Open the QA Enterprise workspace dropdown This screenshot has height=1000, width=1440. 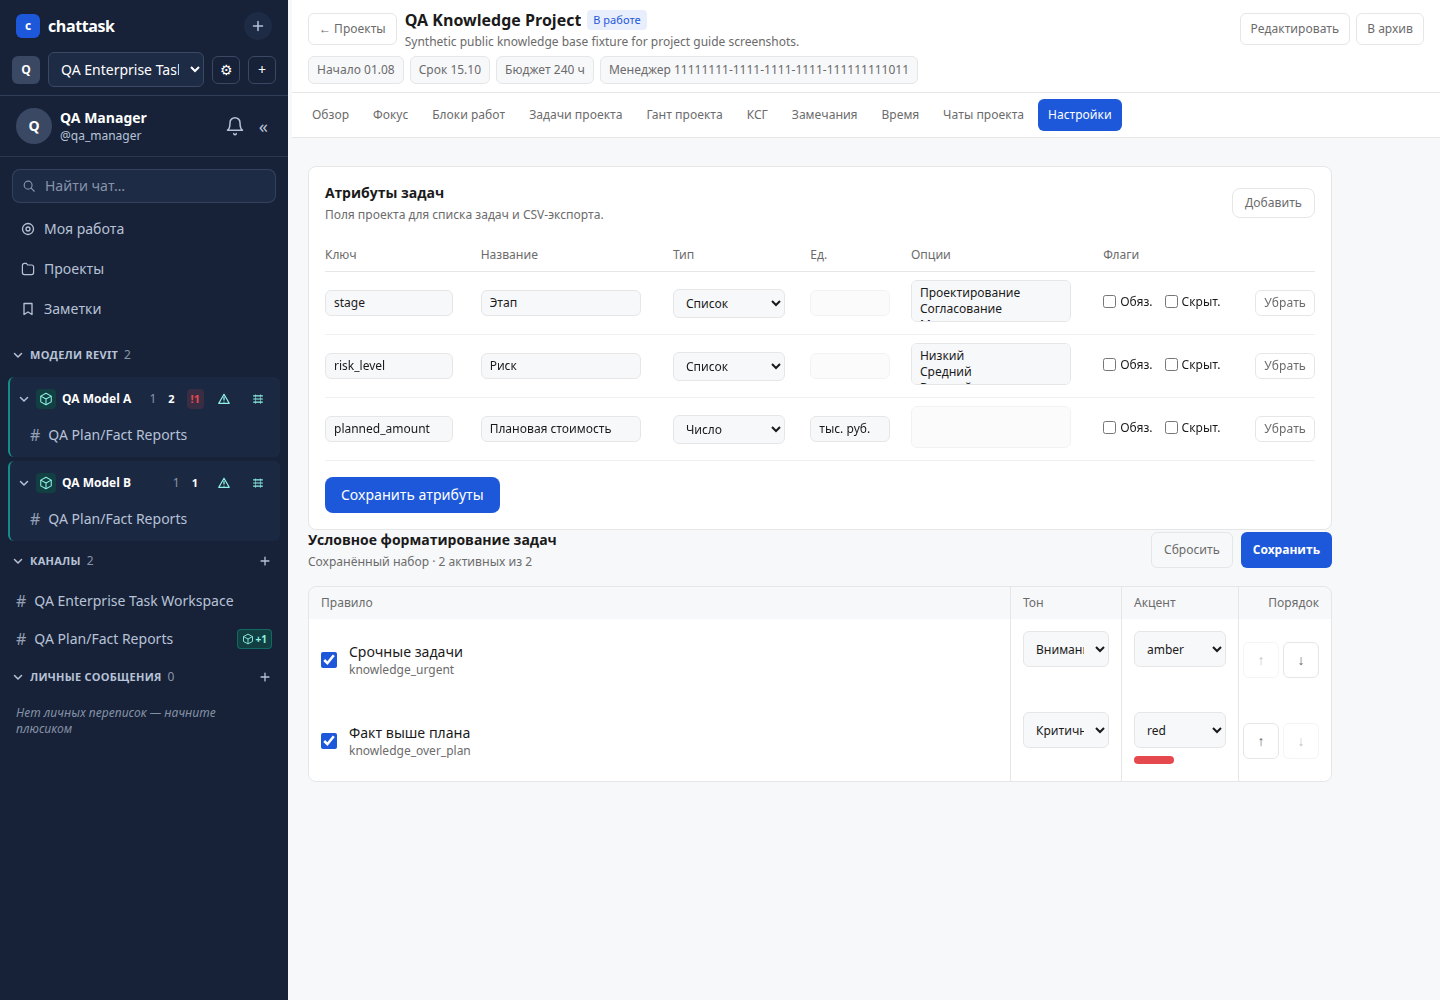[126, 70]
